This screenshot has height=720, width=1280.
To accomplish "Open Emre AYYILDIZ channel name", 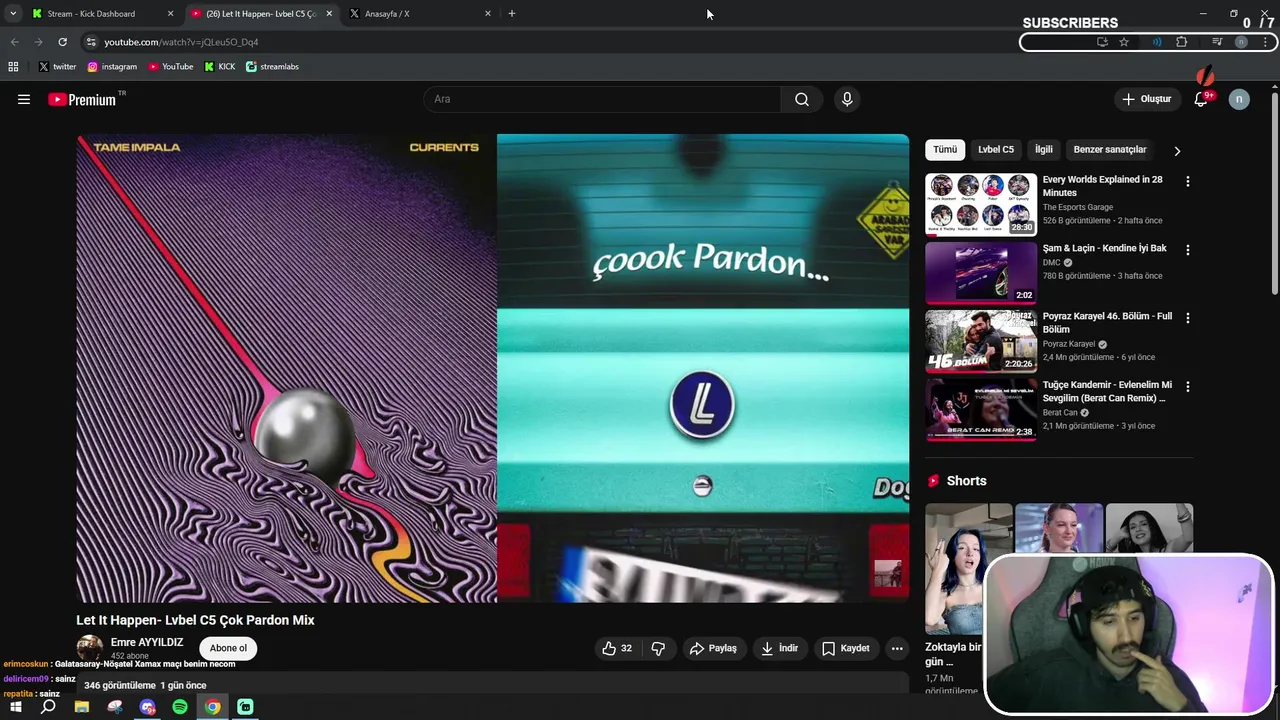I will [147, 643].
